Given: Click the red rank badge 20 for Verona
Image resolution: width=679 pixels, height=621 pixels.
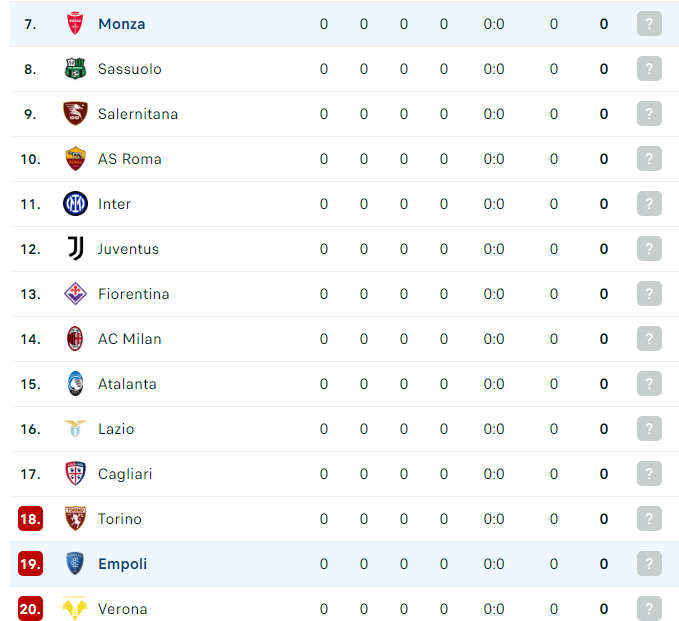Looking at the screenshot, I should pyautogui.click(x=30, y=609).
